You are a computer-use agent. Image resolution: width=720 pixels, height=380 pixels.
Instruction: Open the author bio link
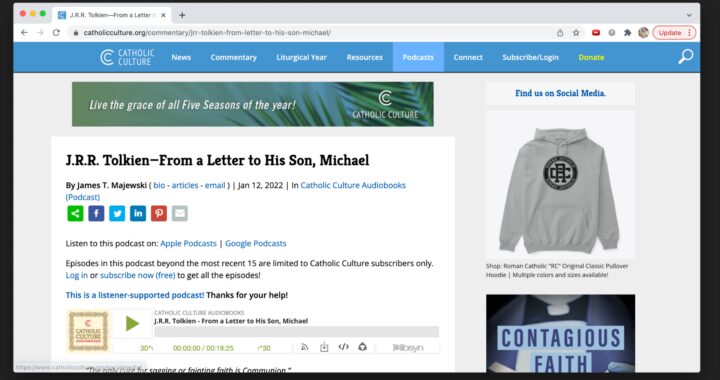(x=159, y=185)
